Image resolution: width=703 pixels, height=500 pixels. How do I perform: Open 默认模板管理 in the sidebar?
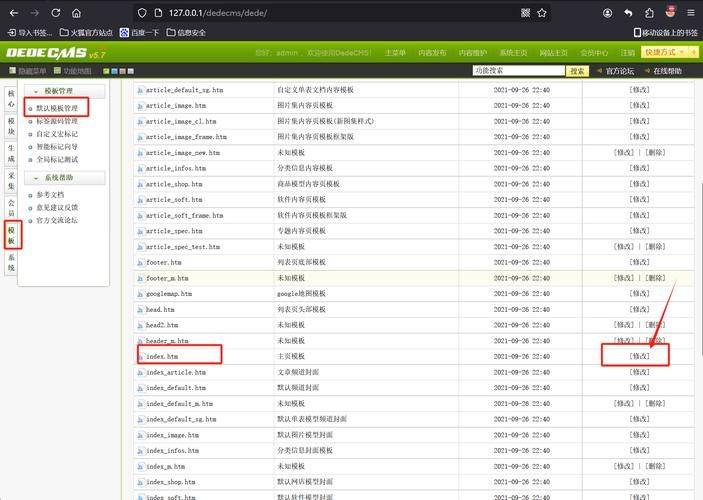[56, 107]
